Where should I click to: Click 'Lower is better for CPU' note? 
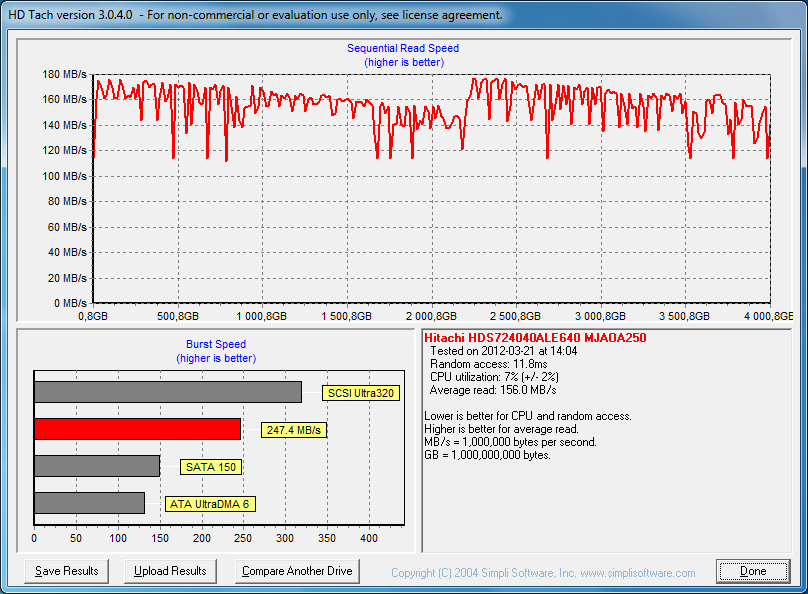[528, 416]
